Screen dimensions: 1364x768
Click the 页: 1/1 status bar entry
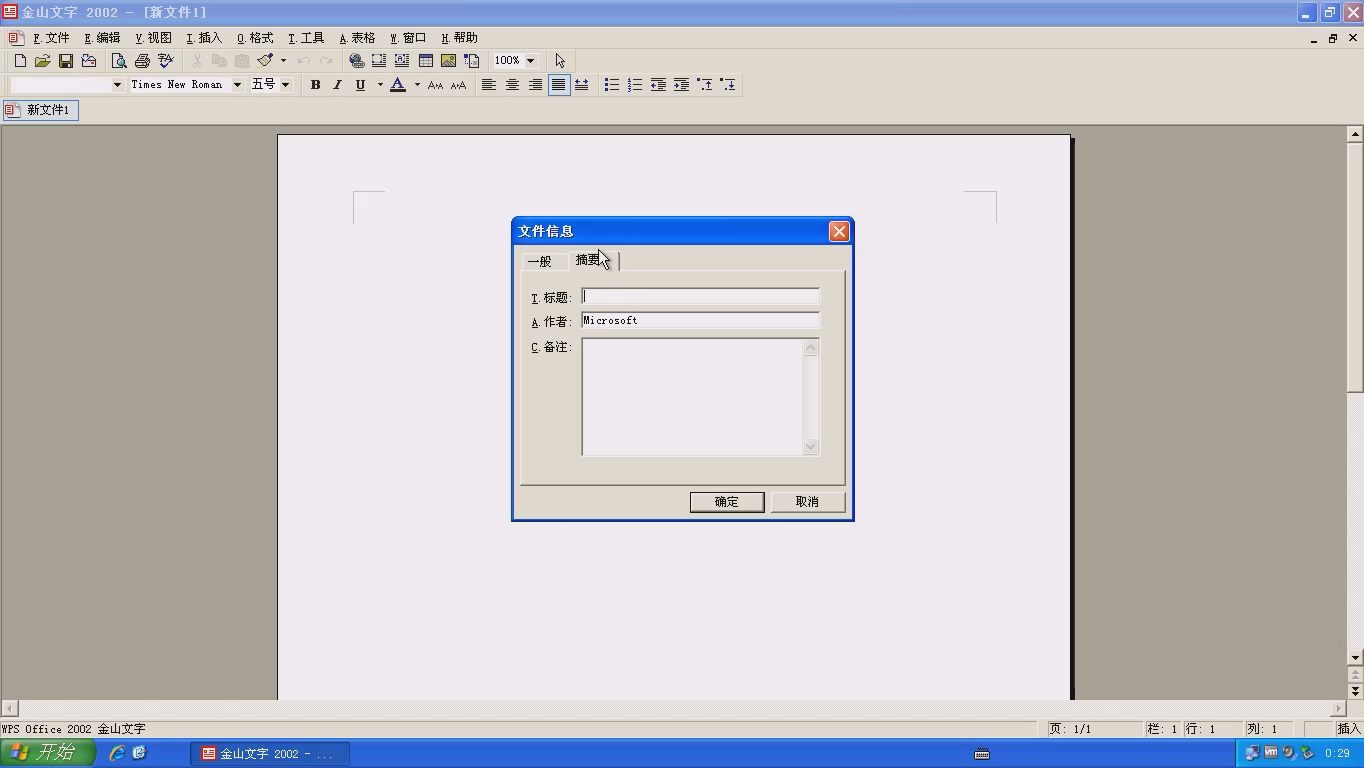coord(1093,729)
